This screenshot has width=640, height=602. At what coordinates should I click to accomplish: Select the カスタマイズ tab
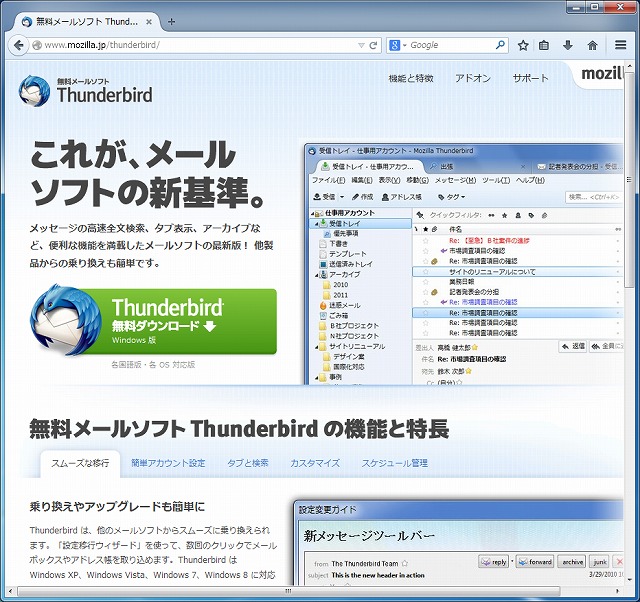[x=315, y=464]
